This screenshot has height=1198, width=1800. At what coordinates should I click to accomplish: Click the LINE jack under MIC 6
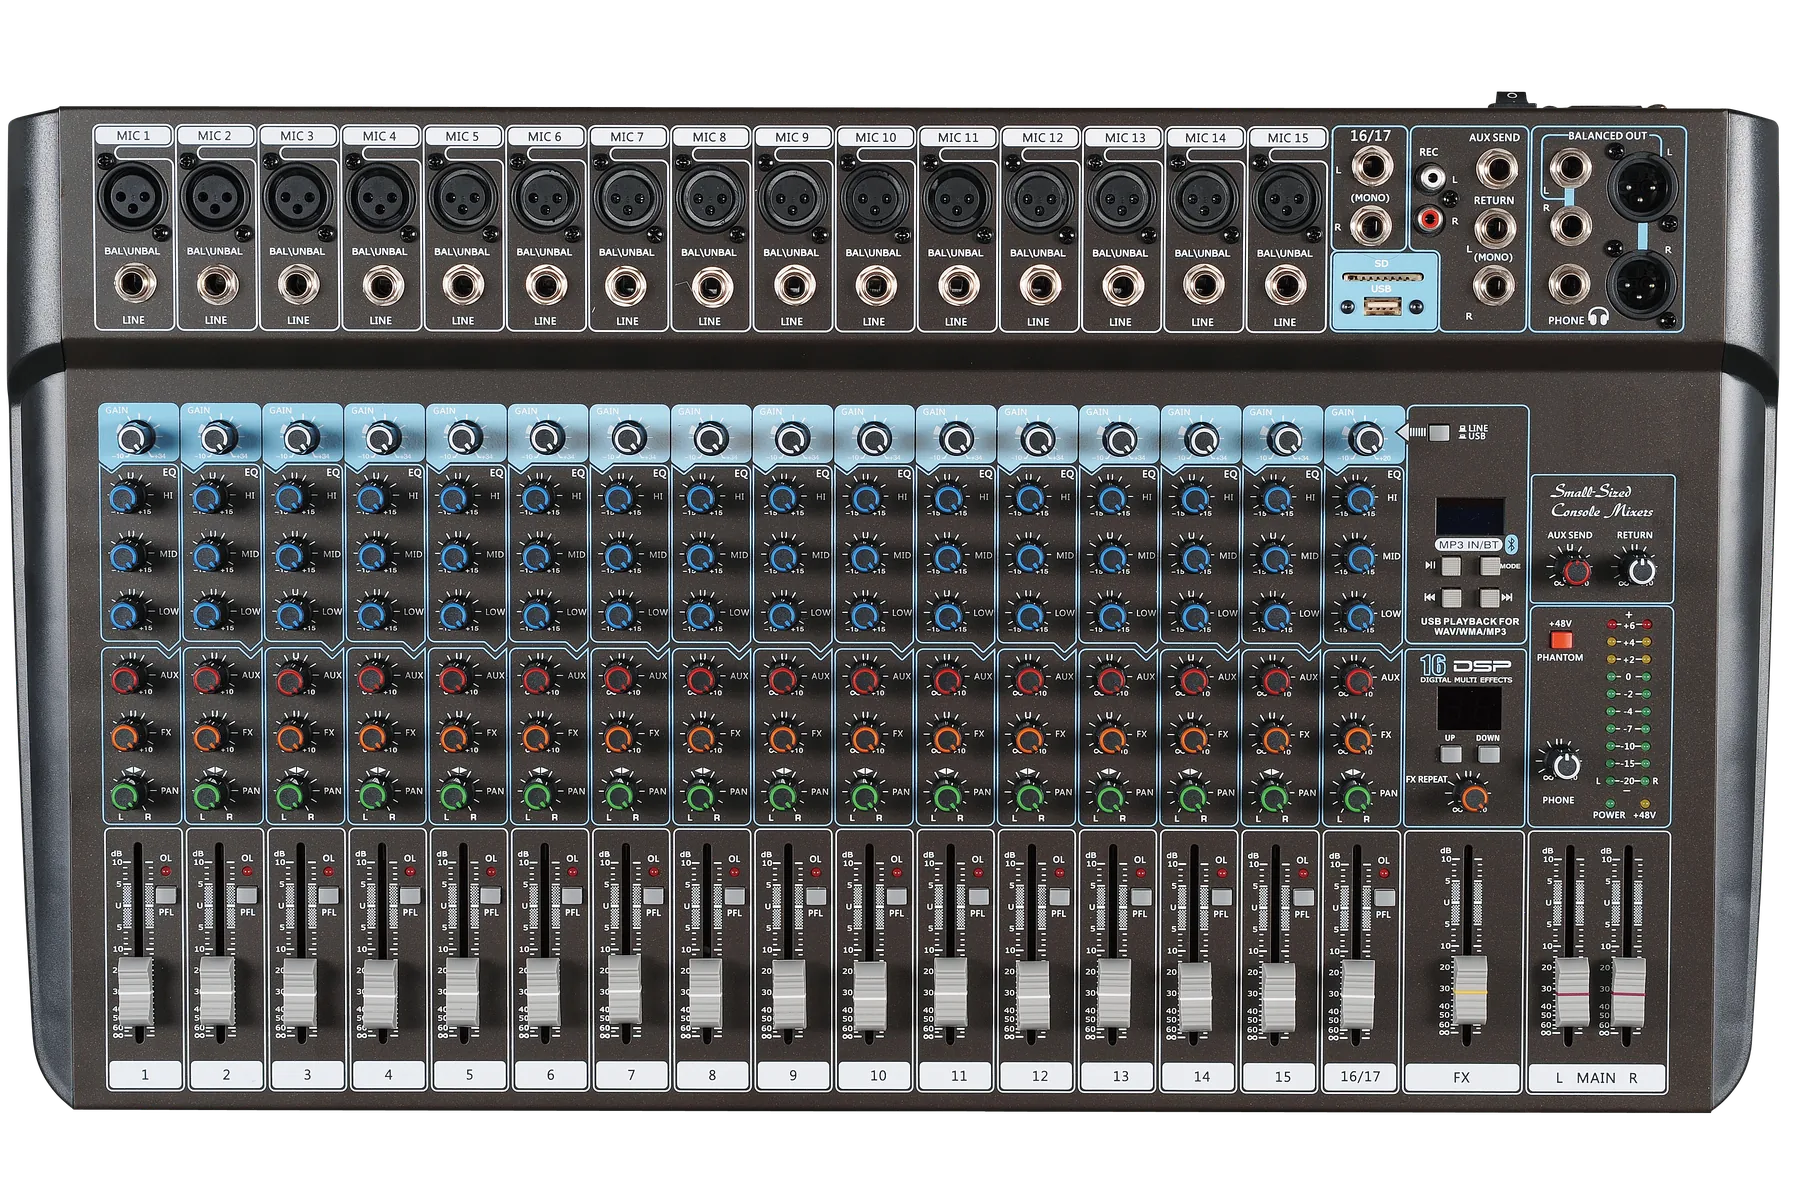tap(545, 286)
